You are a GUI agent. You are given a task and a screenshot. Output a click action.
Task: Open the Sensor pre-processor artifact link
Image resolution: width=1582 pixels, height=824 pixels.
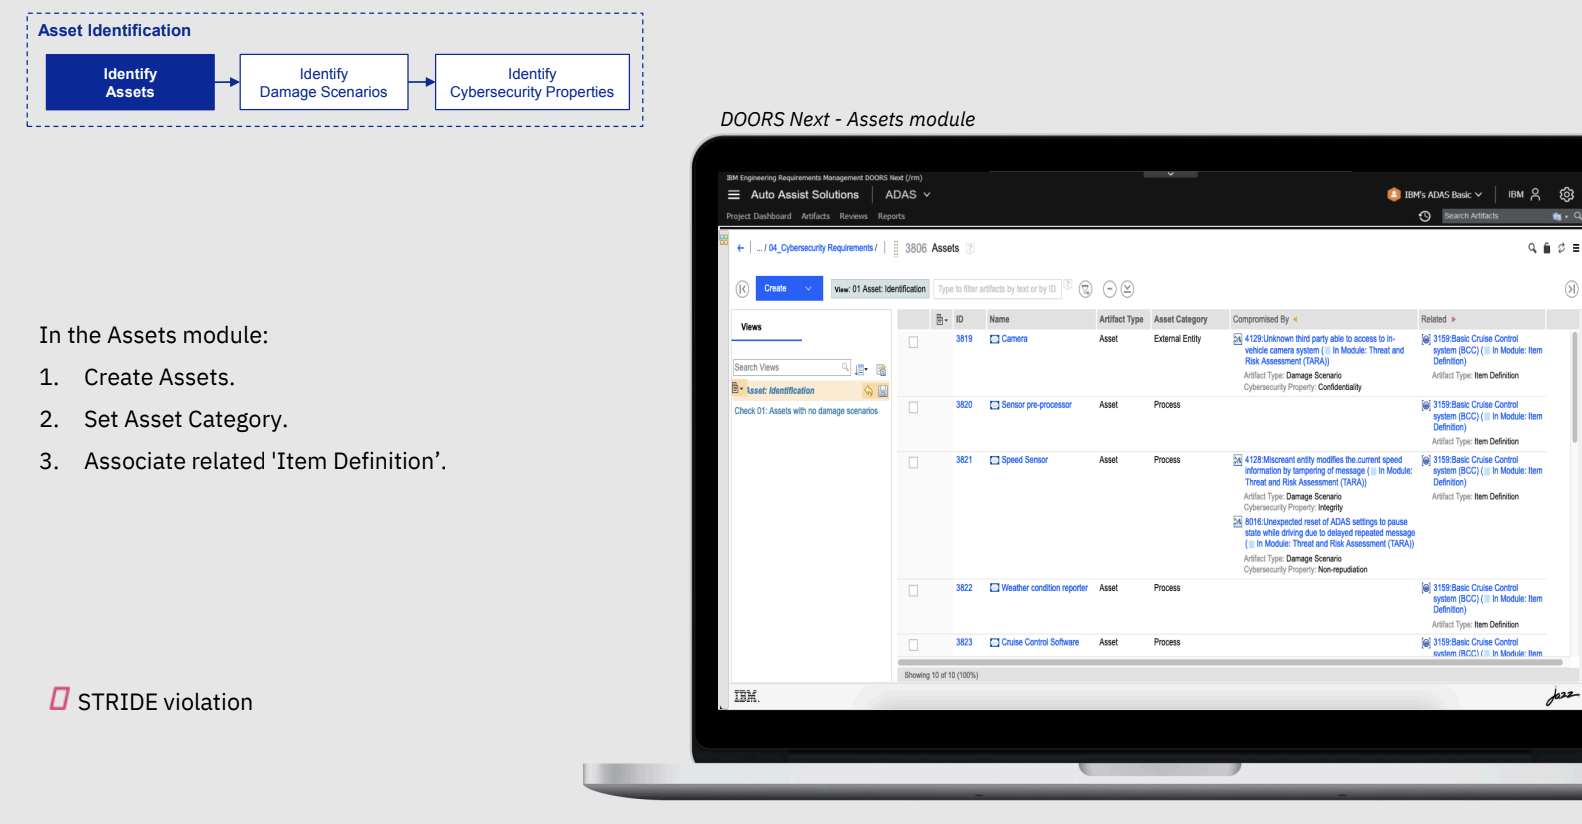point(1036,405)
